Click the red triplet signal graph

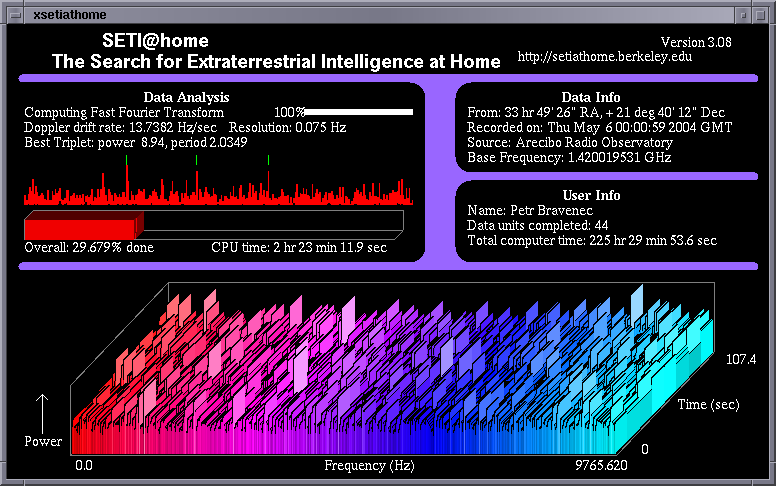218,181
